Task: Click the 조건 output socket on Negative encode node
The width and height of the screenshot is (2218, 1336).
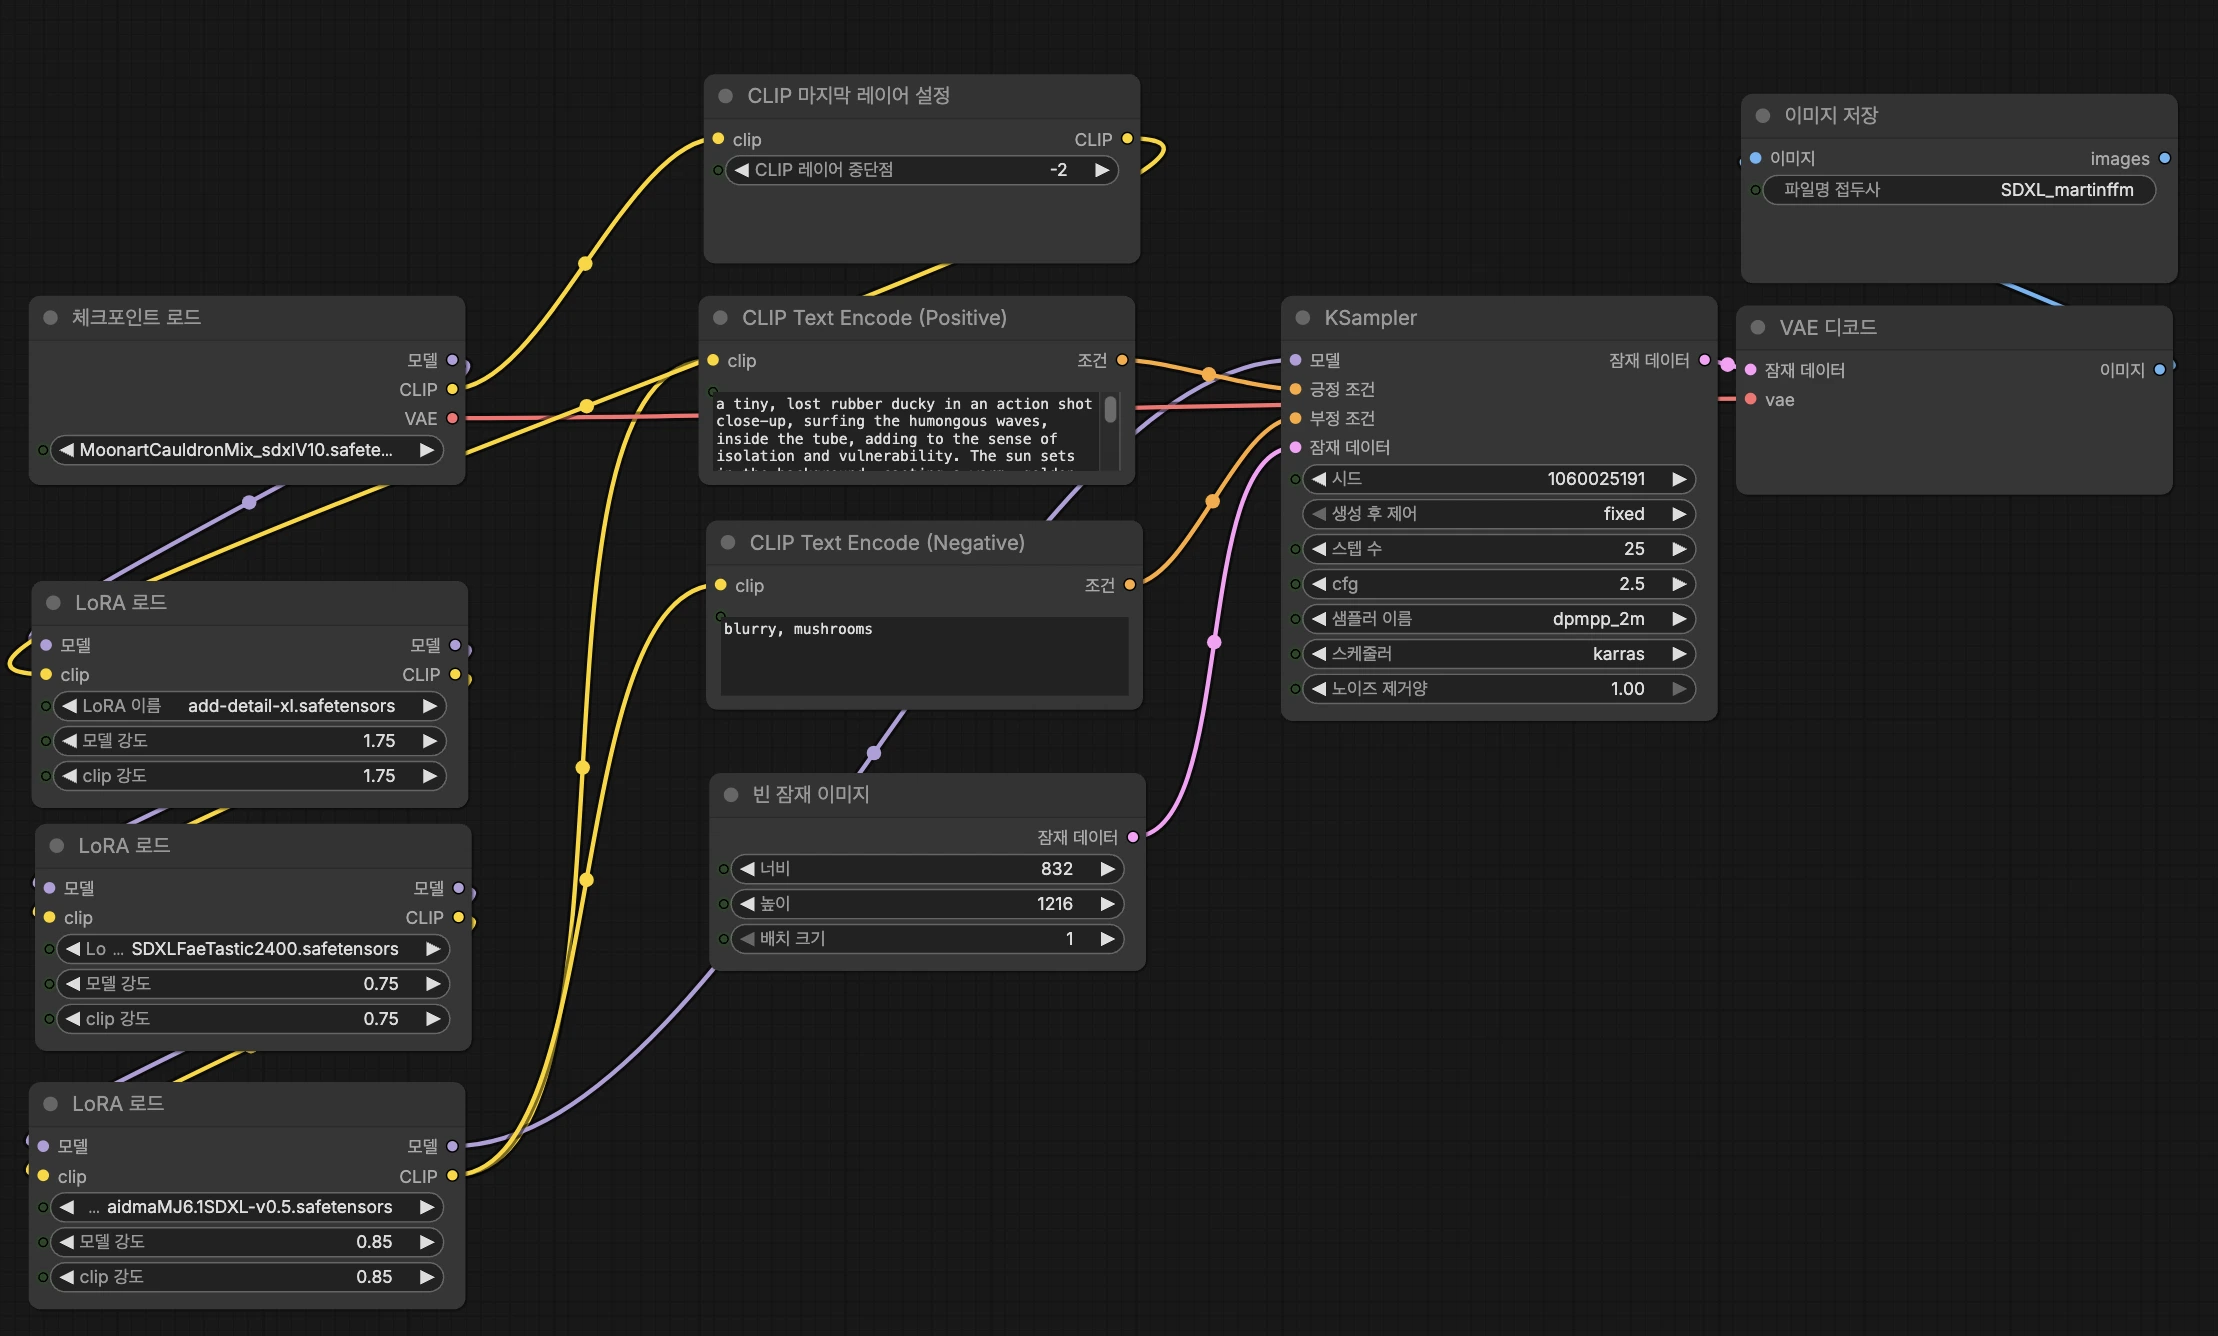Action: tap(1130, 585)
